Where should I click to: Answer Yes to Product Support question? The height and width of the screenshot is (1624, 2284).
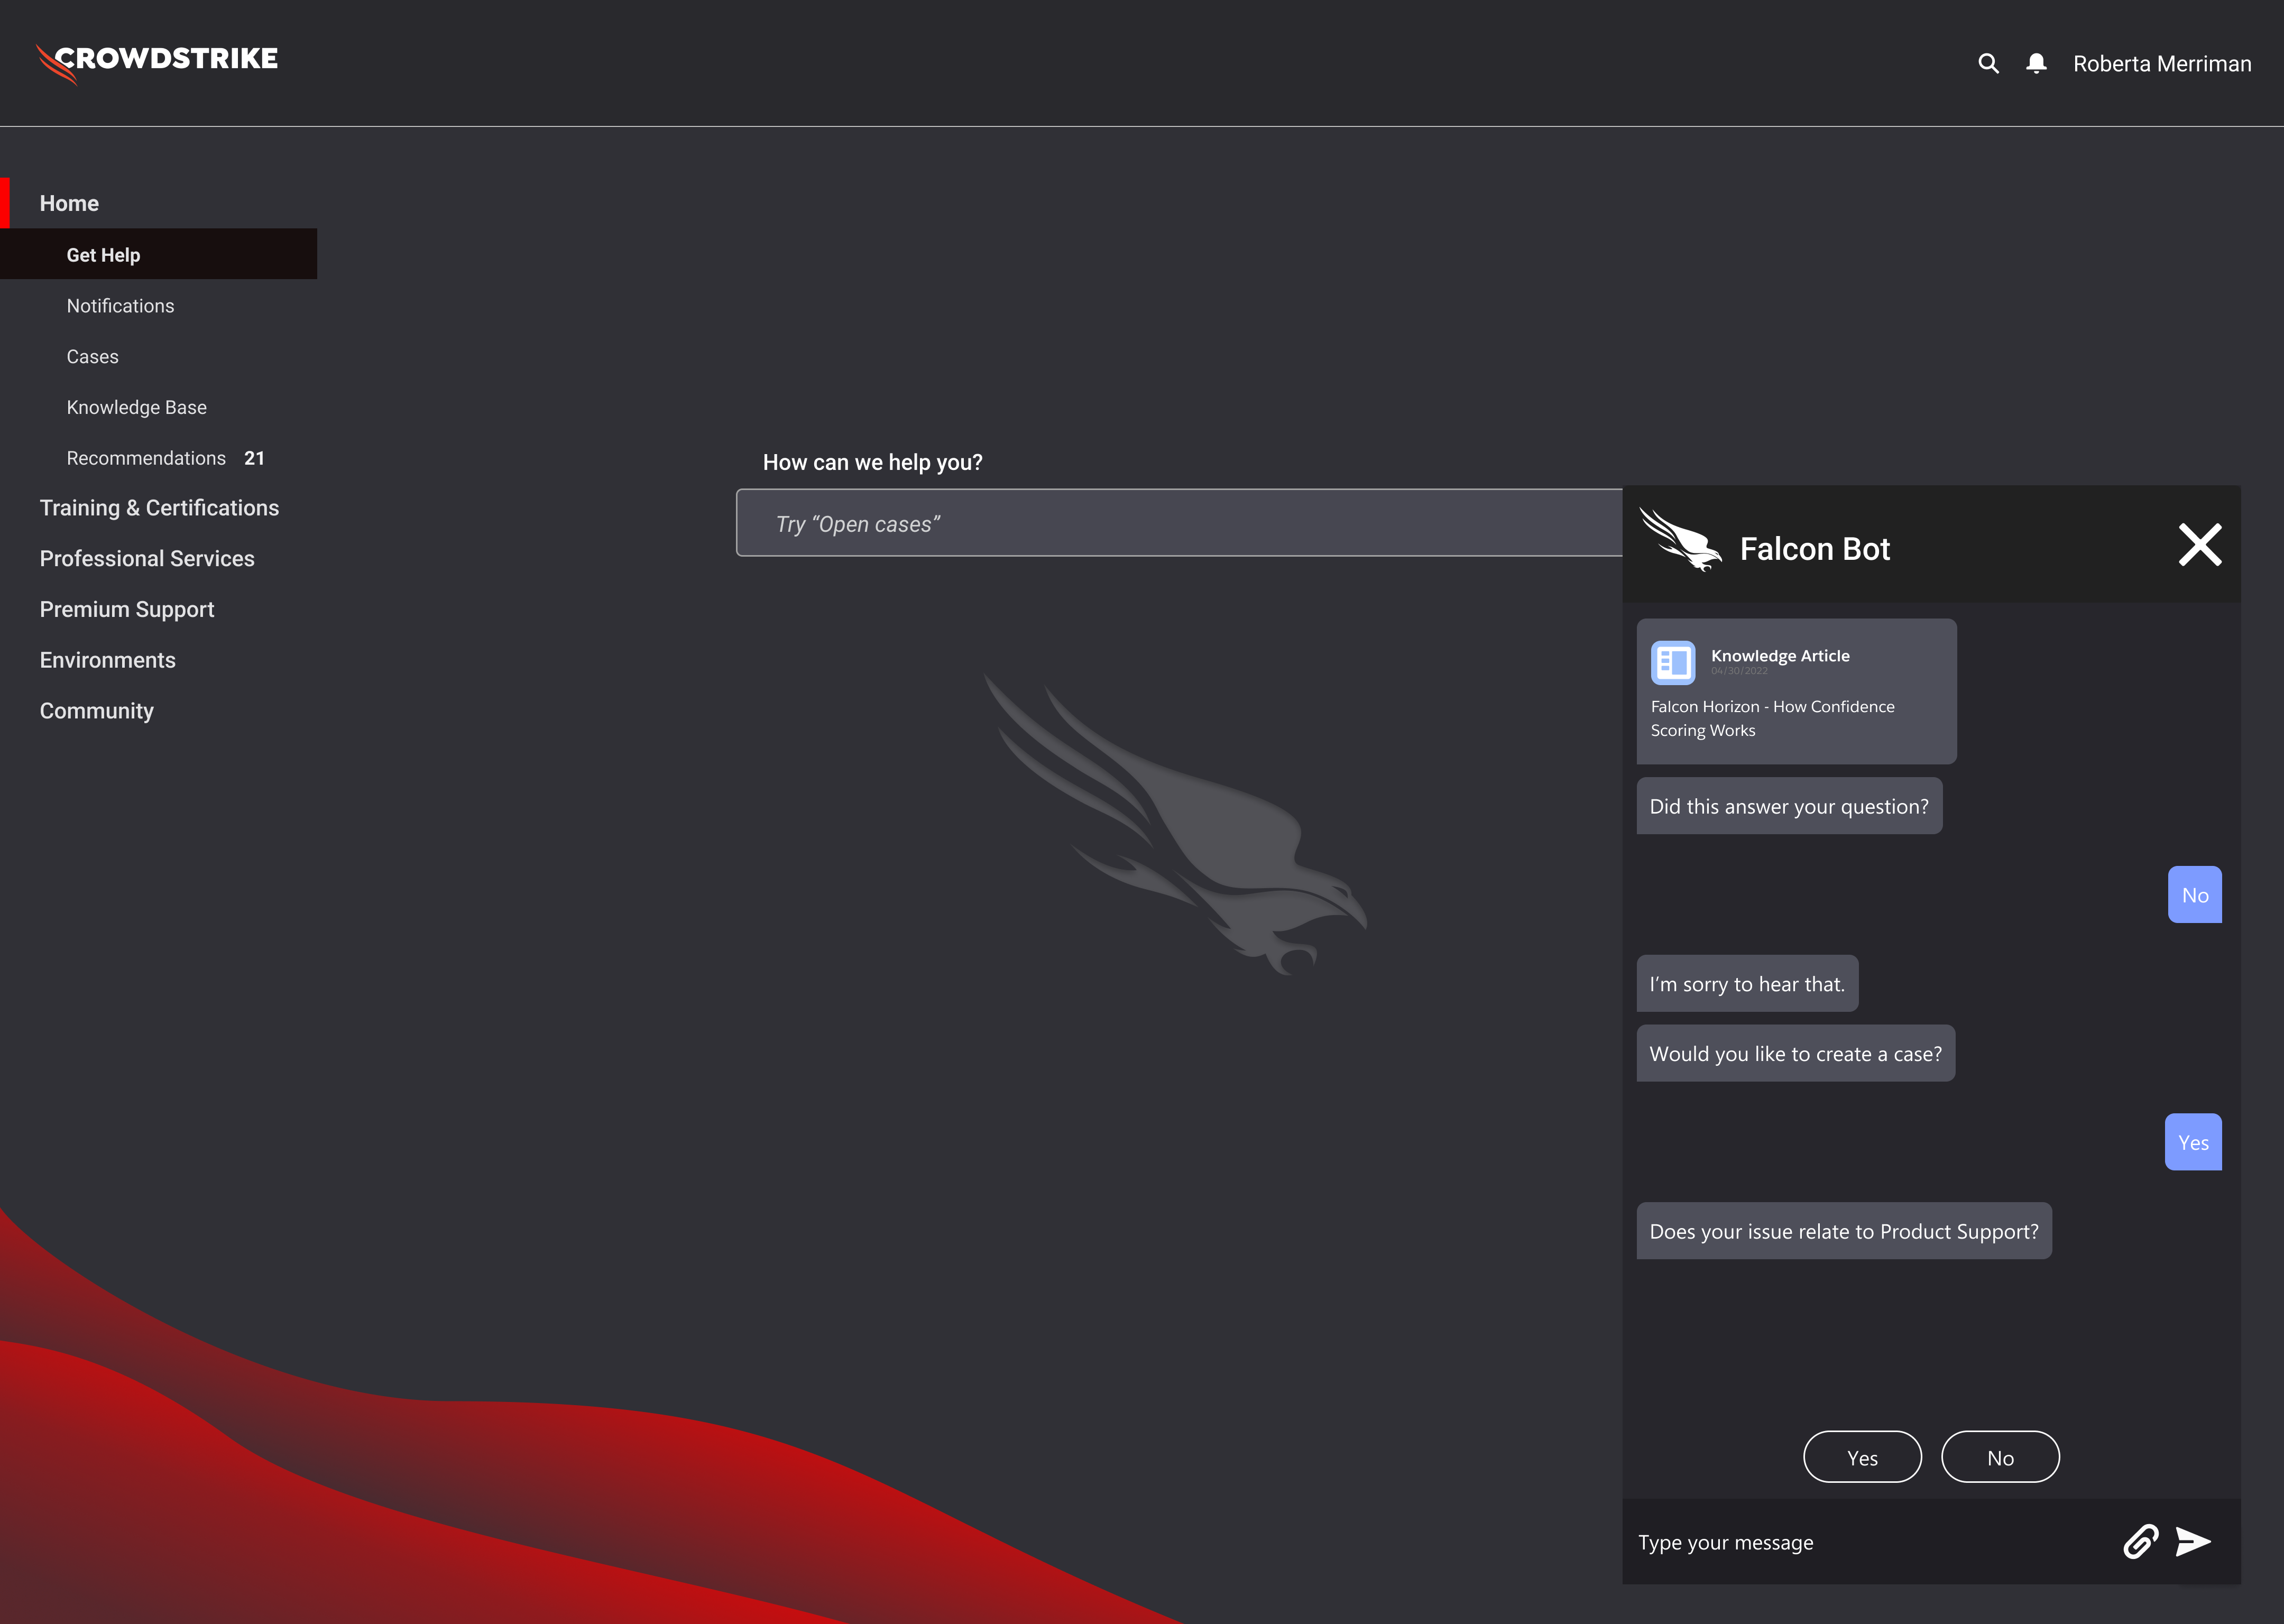coord(1862,1457)
